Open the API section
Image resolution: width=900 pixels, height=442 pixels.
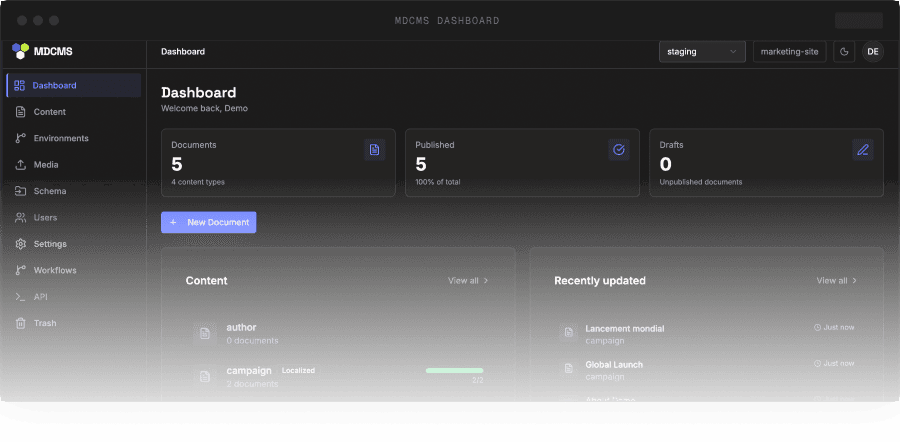(x=73, y=297)
